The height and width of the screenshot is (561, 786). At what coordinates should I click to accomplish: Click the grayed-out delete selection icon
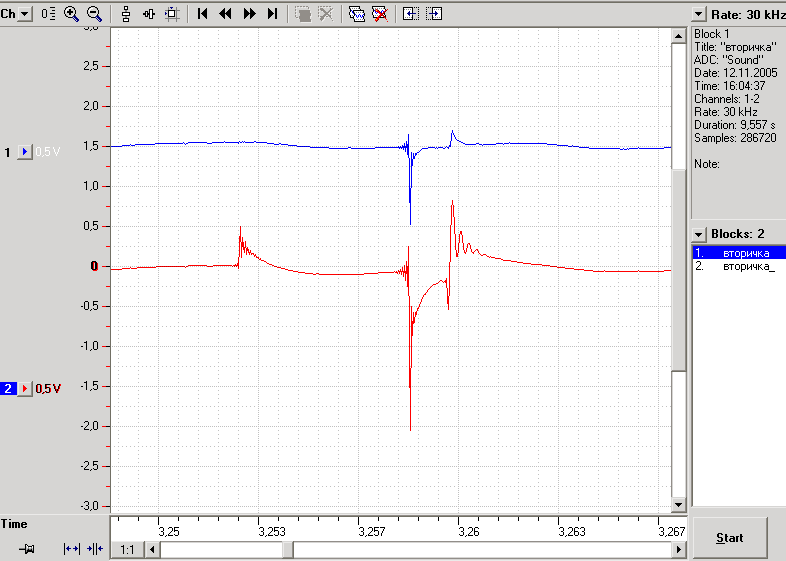tap(326, 14)
